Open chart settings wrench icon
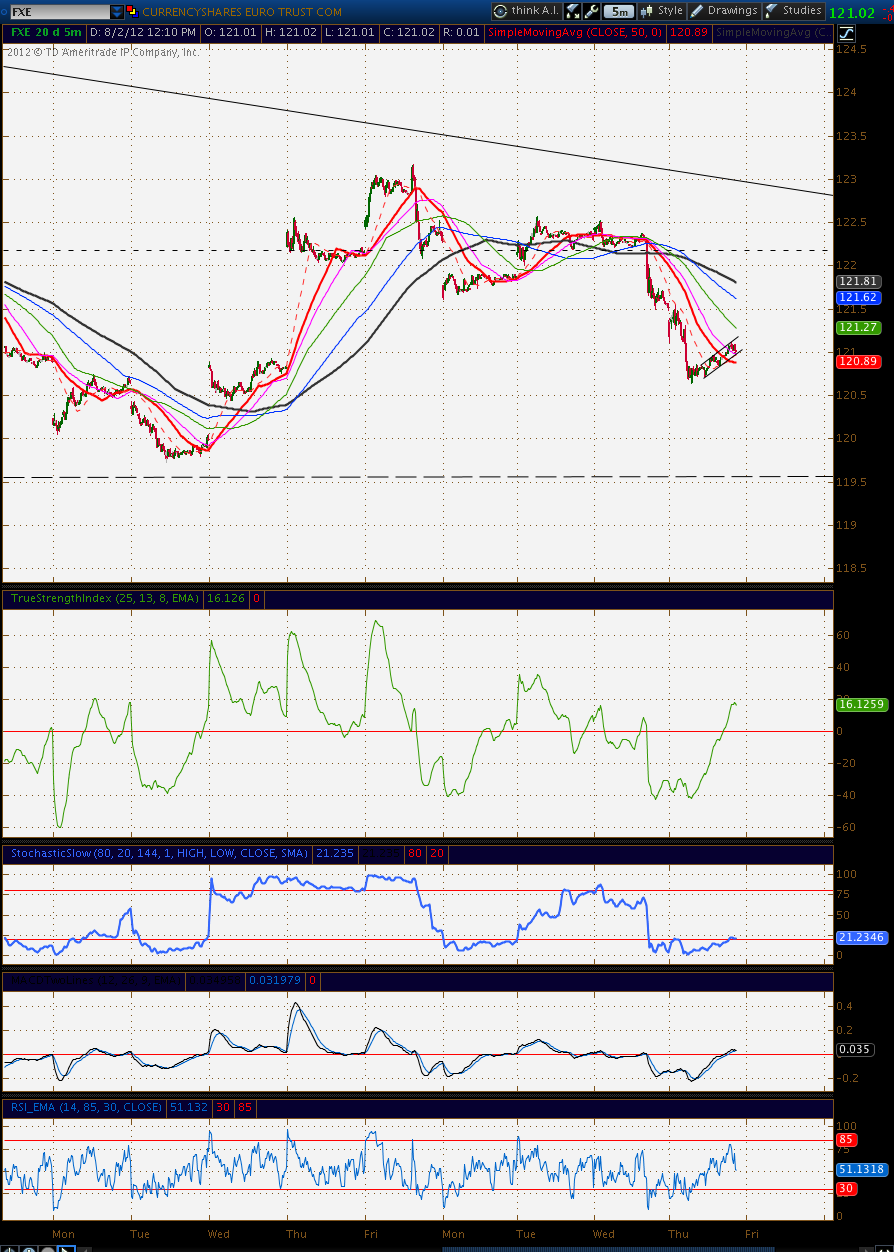 pyautogui.click(x=591, y=11)
